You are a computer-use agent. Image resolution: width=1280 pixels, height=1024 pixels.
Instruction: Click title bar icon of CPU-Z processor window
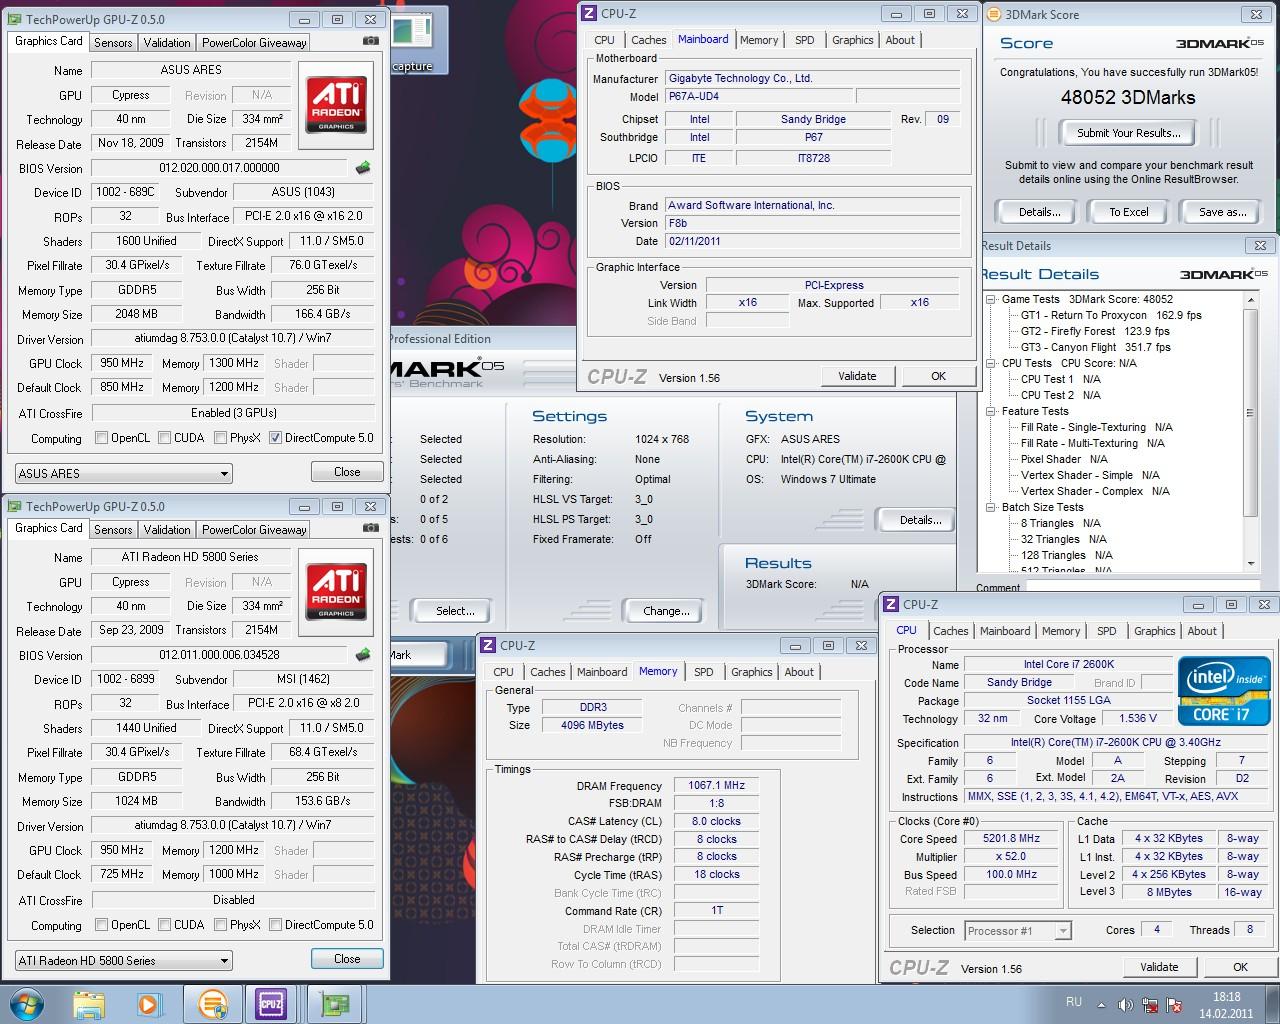click(890, 604)
